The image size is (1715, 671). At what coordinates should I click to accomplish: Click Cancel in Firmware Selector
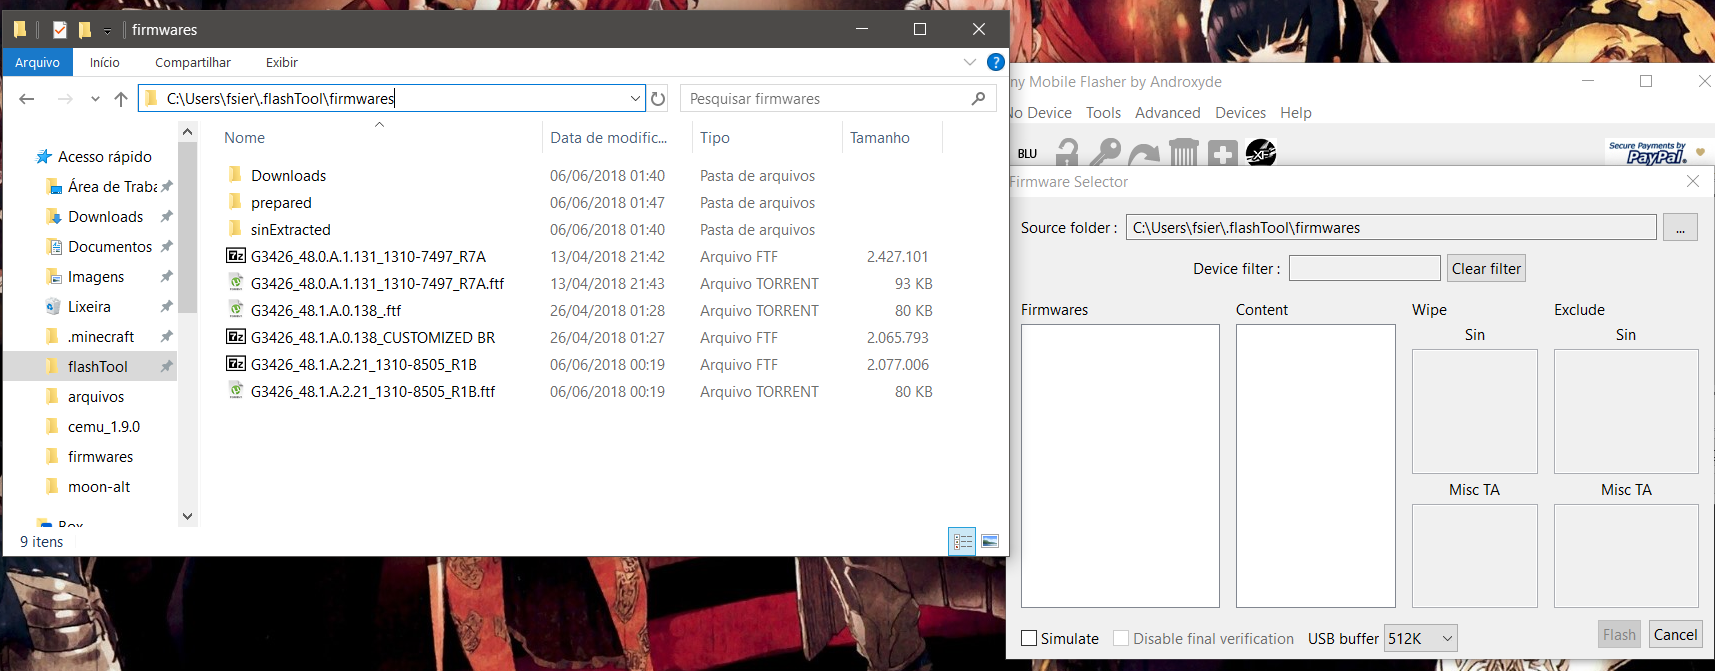(1675, 634)
